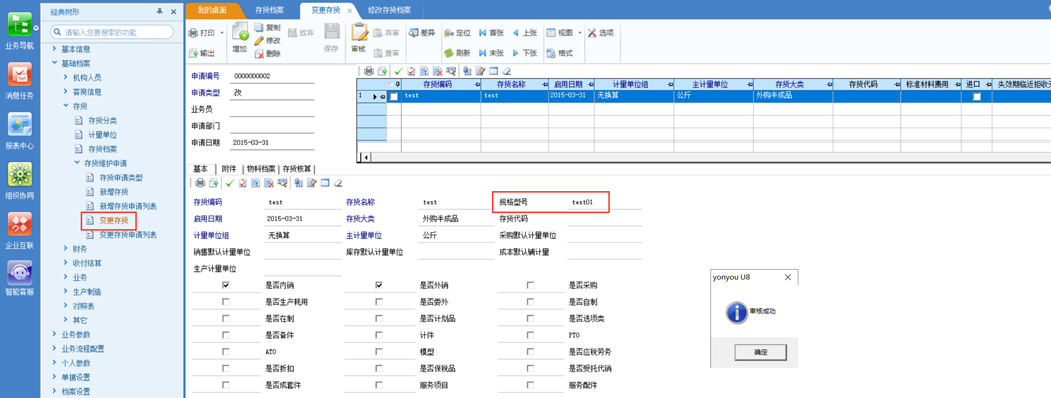Toggle the 是否采购 checkbox
The width and height of the screenshot is (1051, 398).
click(531, 285)
